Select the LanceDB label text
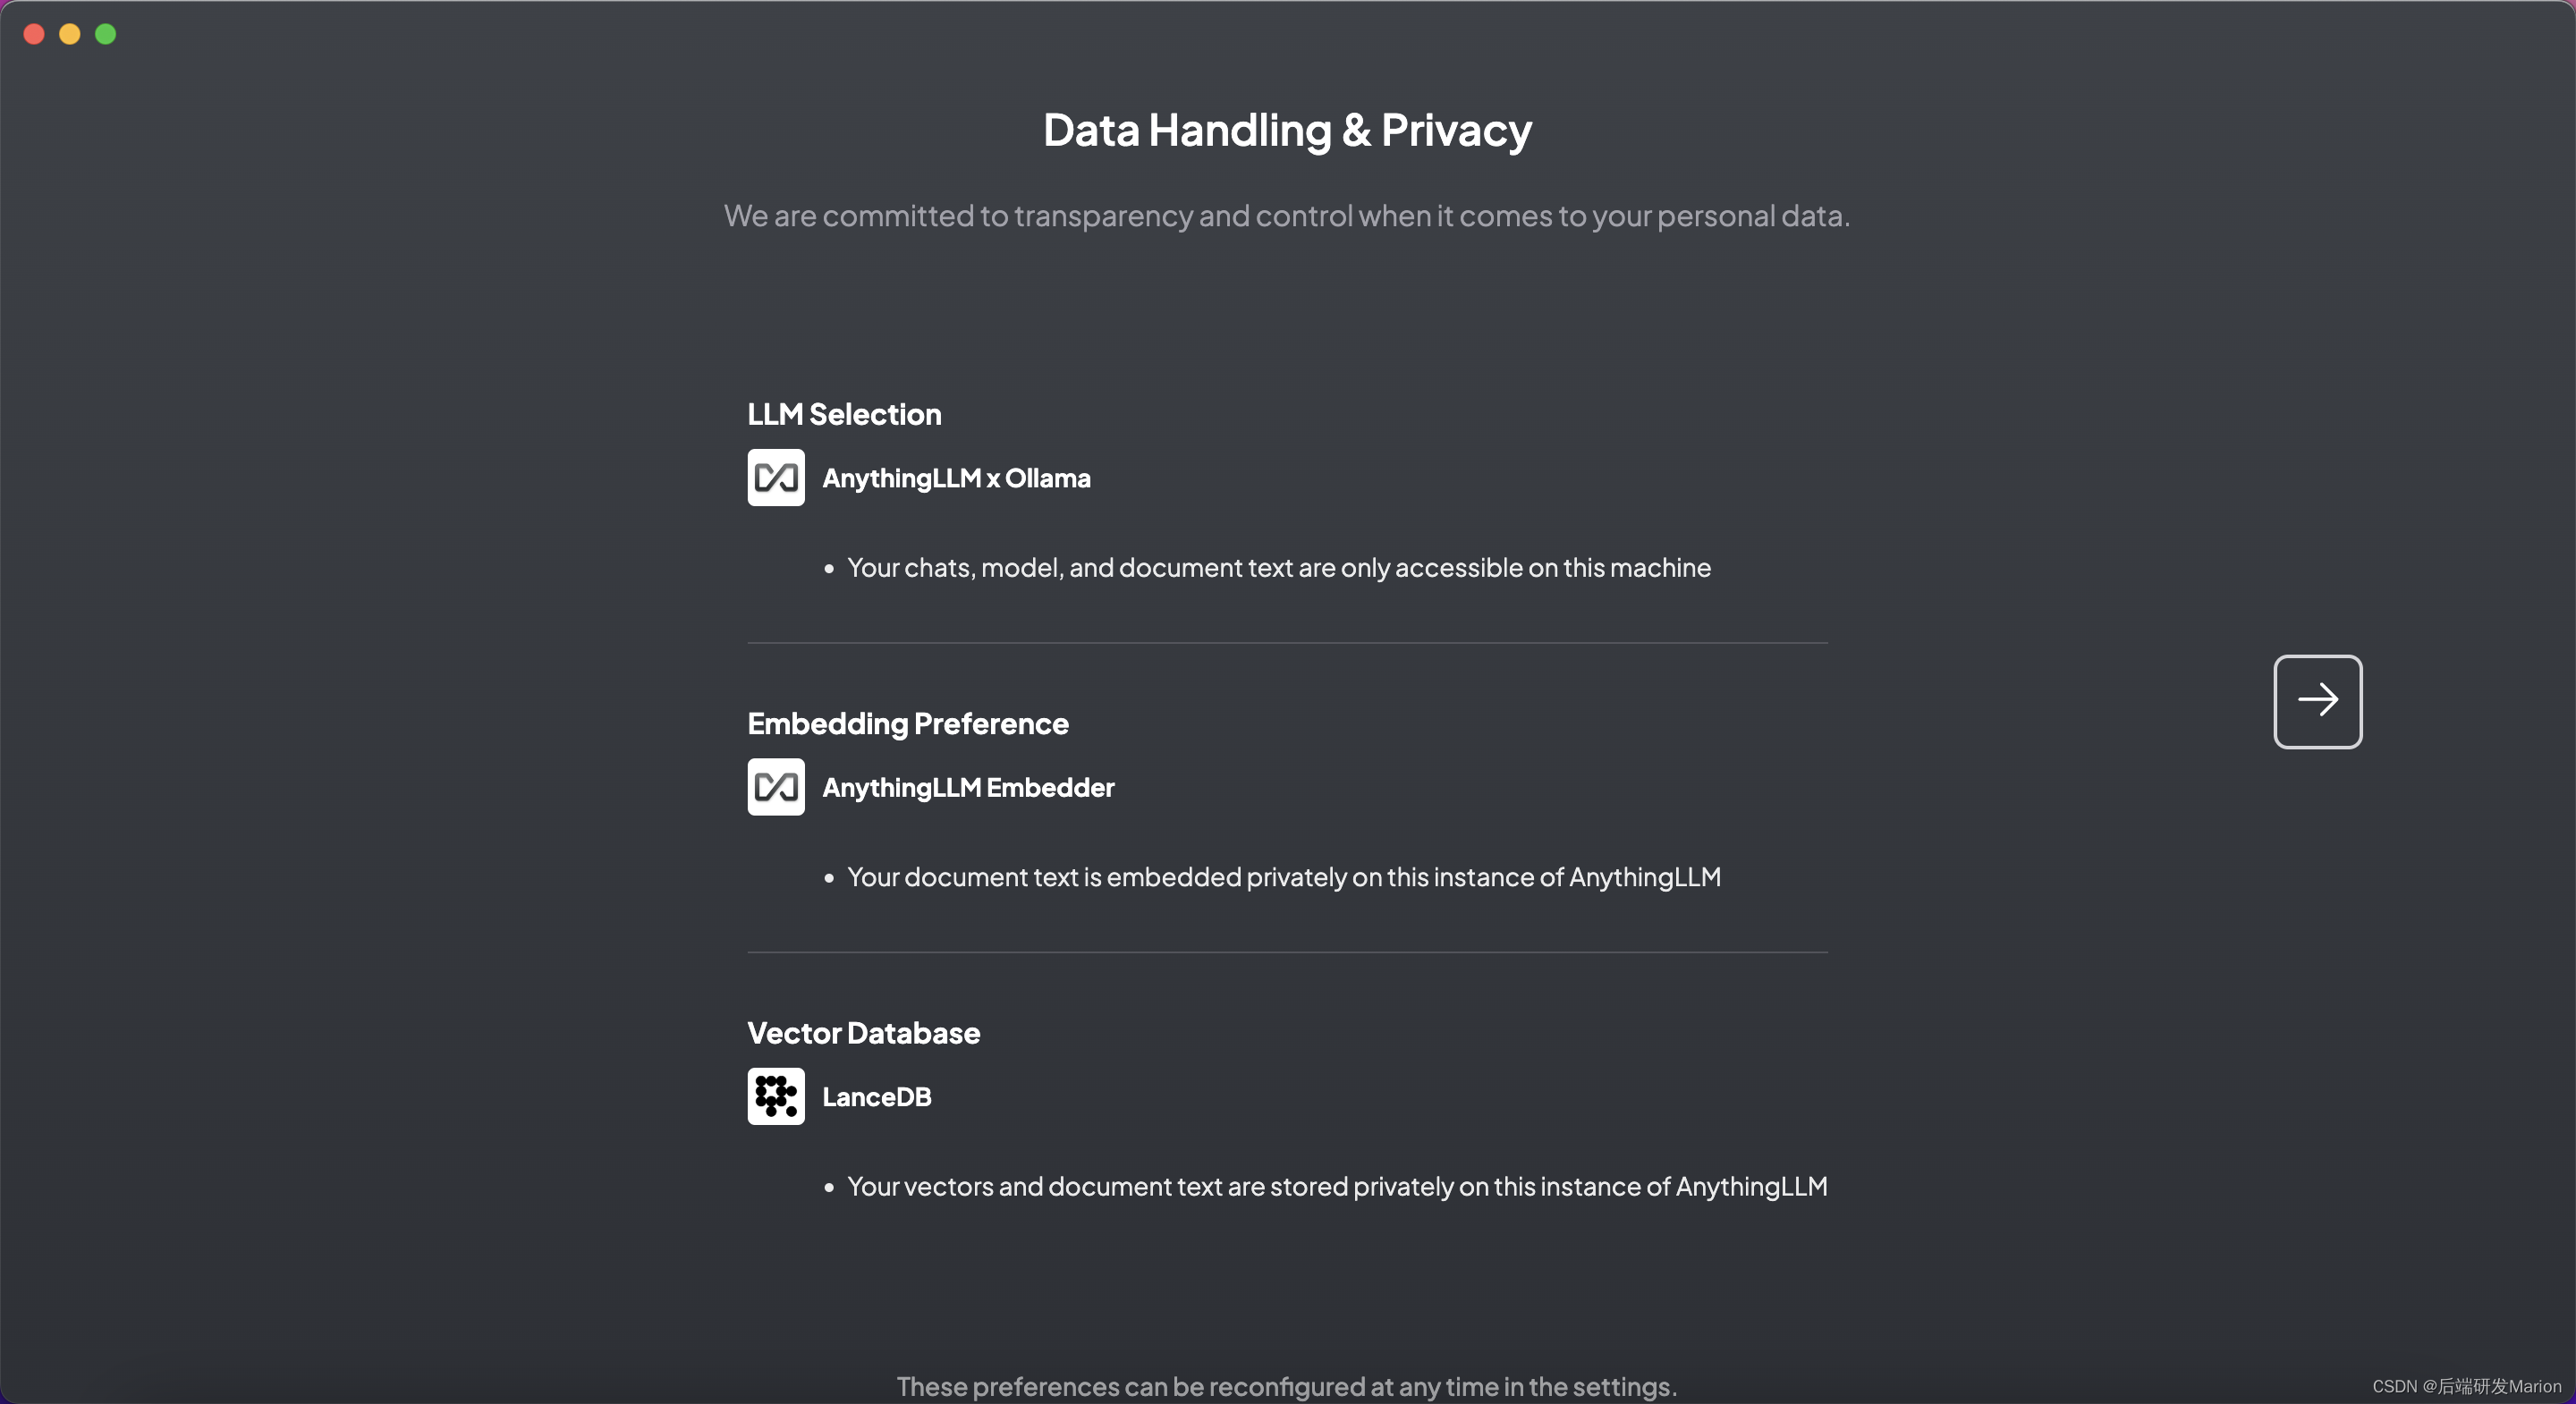Image resolution: width=2576 pixels, height=1404 pixels. (x=877, y=1097)
